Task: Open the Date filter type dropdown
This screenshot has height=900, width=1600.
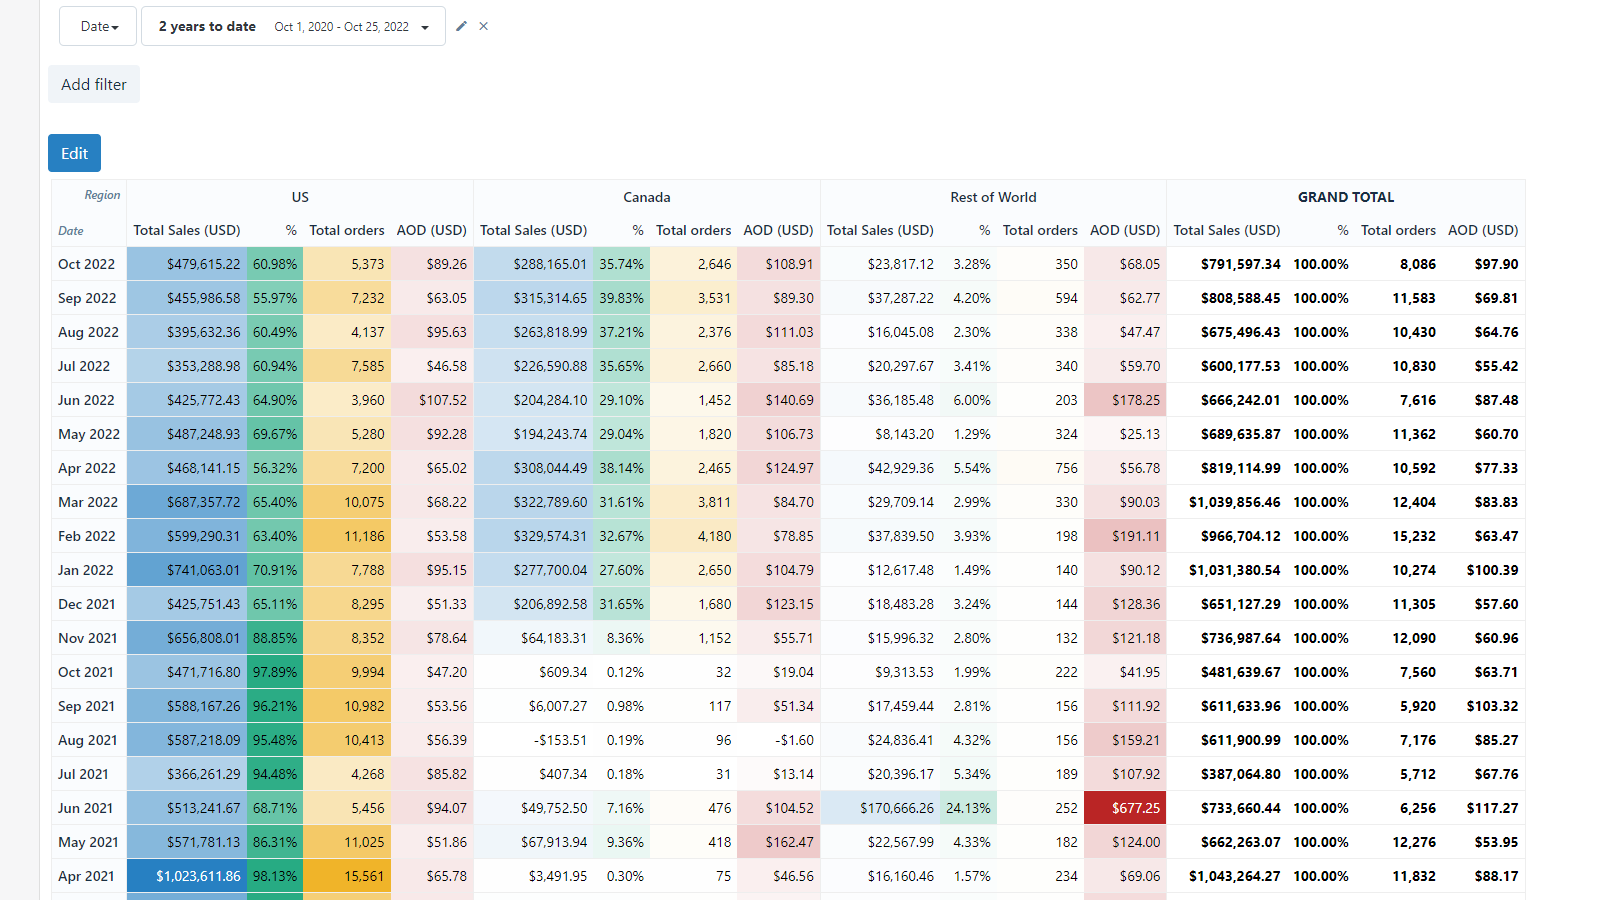Action: [x=97, y=26]
